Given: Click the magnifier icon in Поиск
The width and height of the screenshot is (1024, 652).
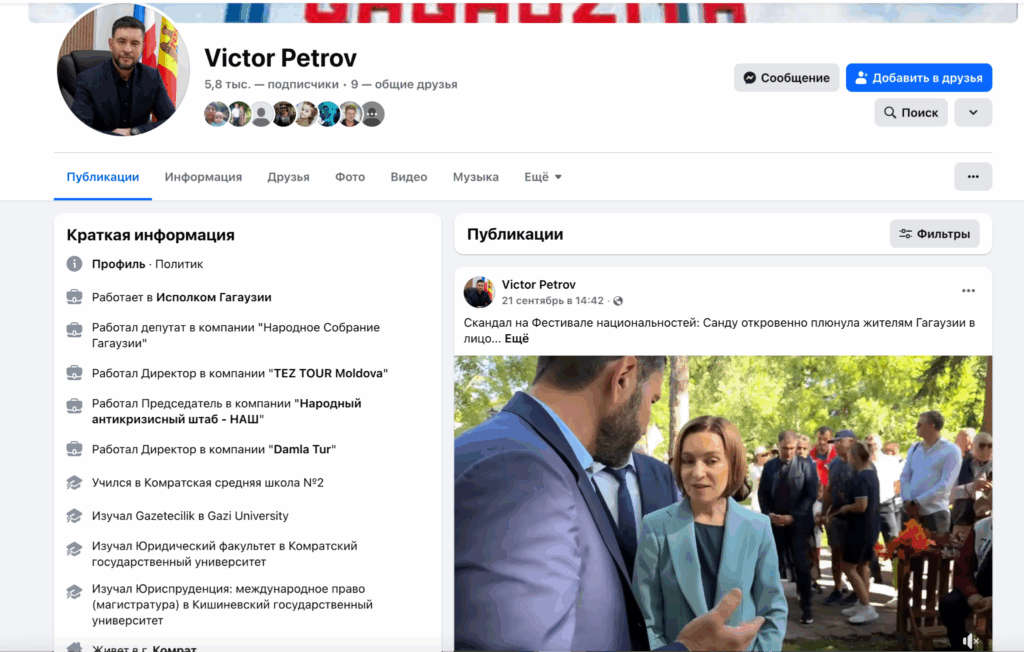Looking at the screenshot, I should click(x=889, y=112).
